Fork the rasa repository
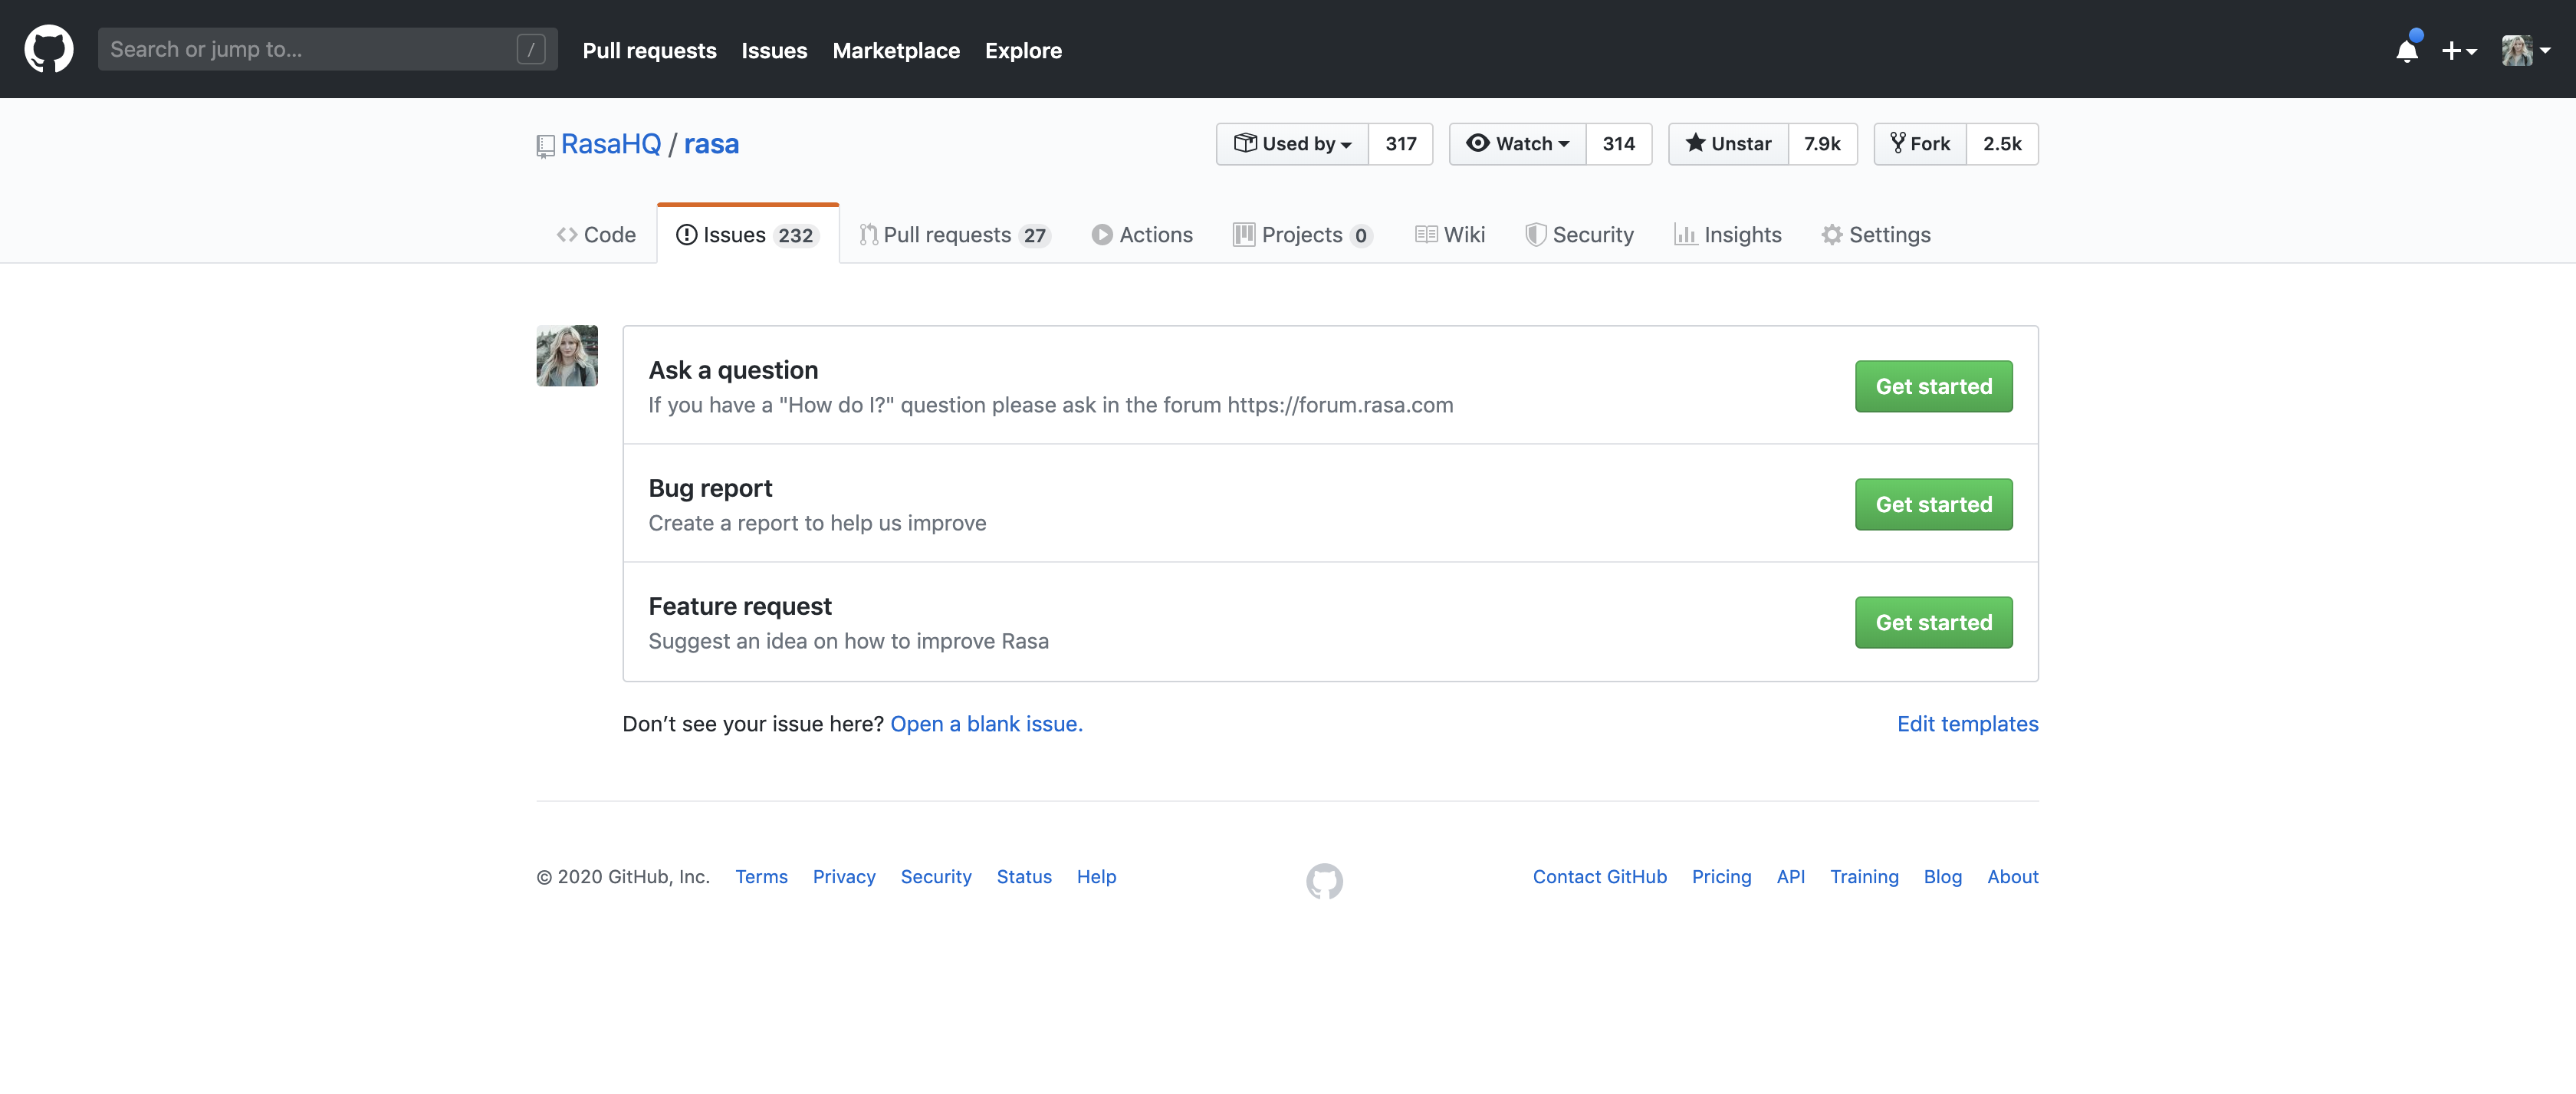 pos(1920,144)
